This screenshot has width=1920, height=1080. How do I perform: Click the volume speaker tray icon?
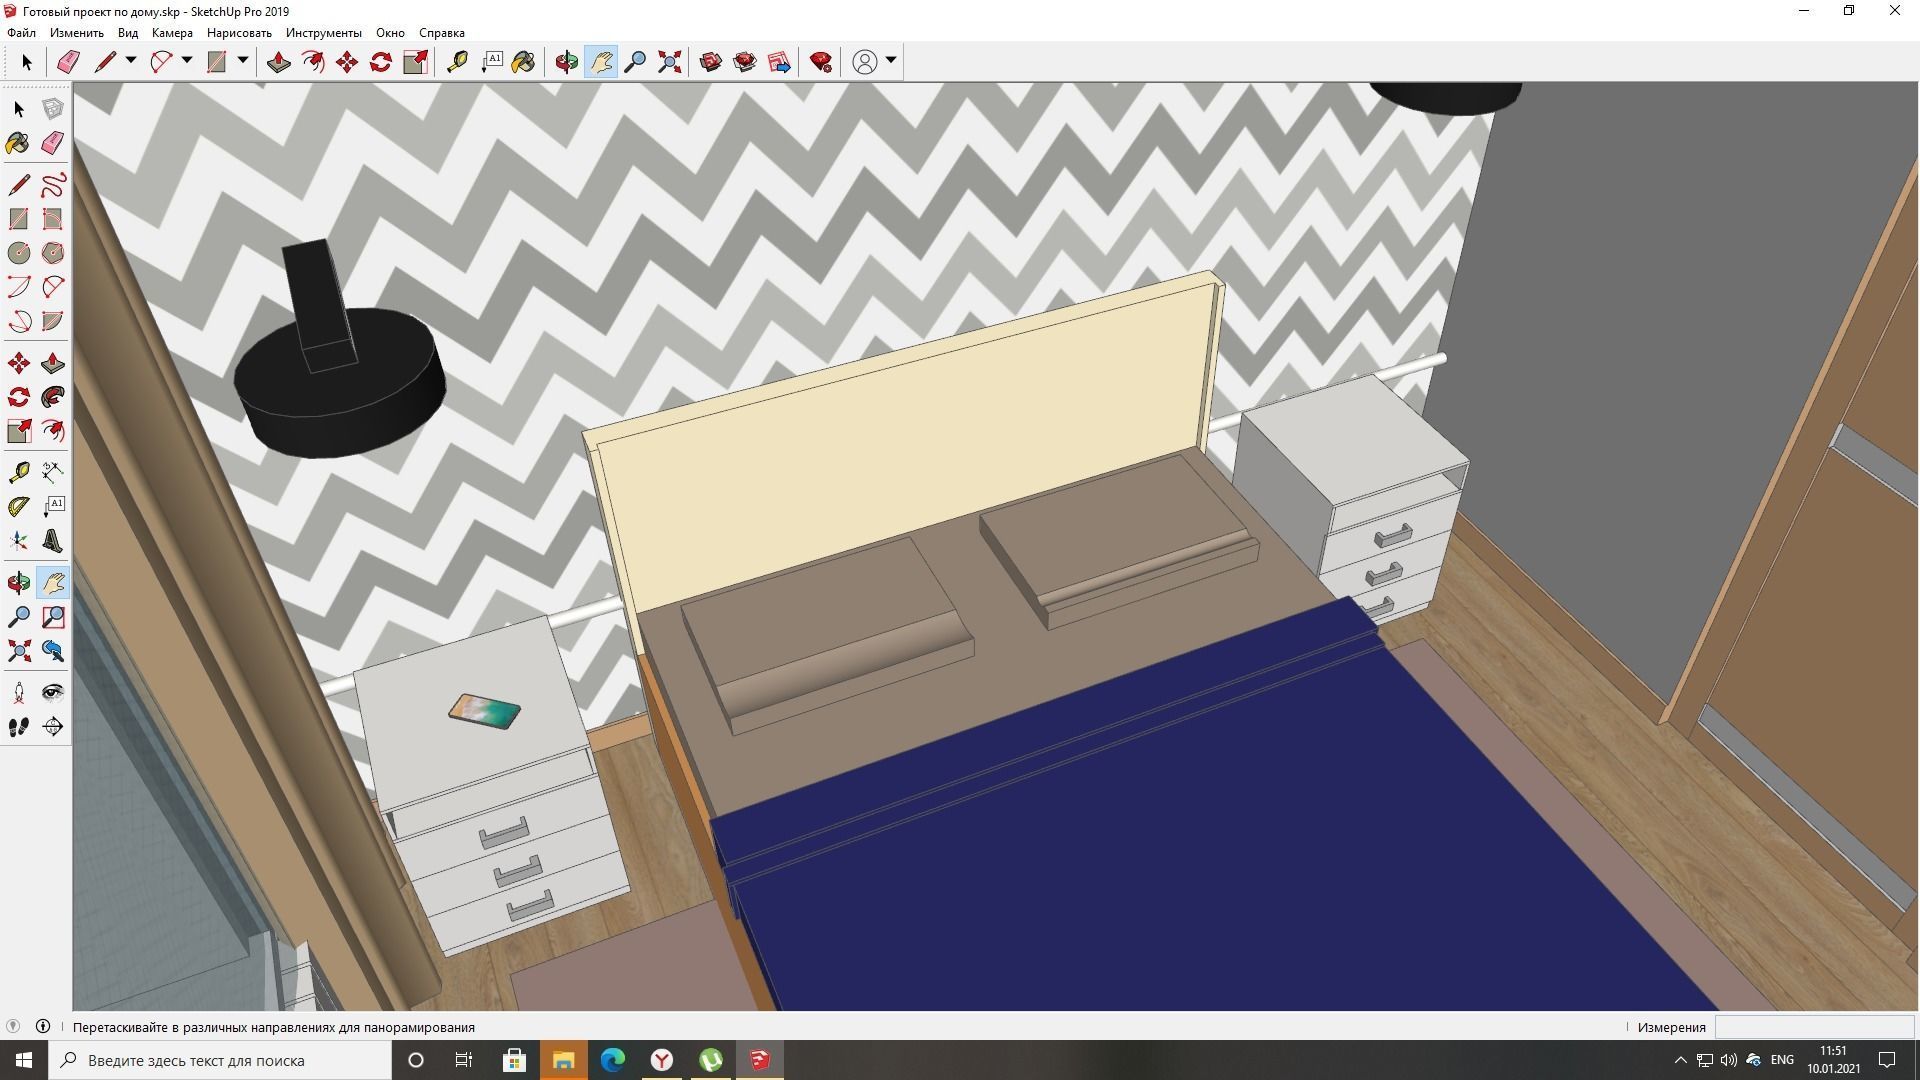1729,1060
